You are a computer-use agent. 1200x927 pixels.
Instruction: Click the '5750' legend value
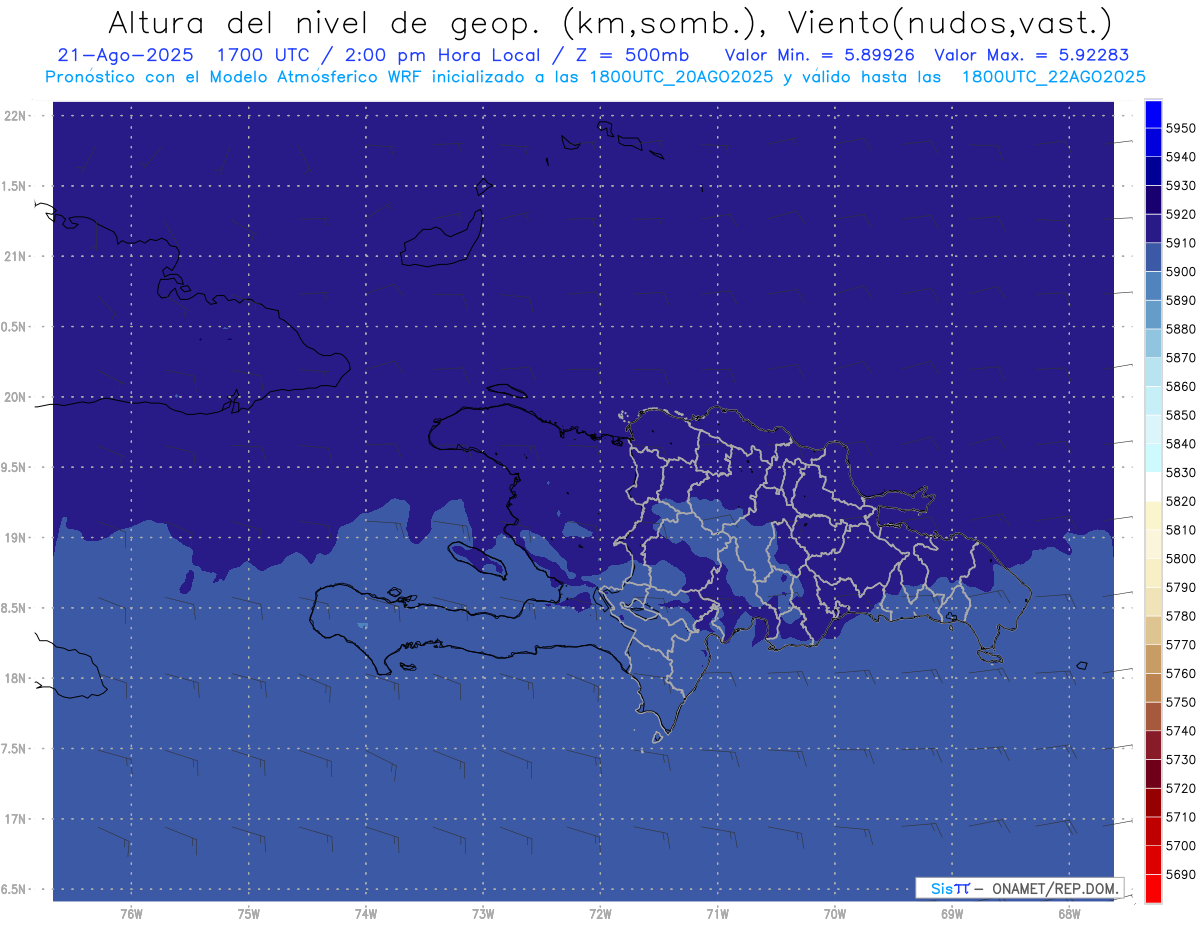1180,702
